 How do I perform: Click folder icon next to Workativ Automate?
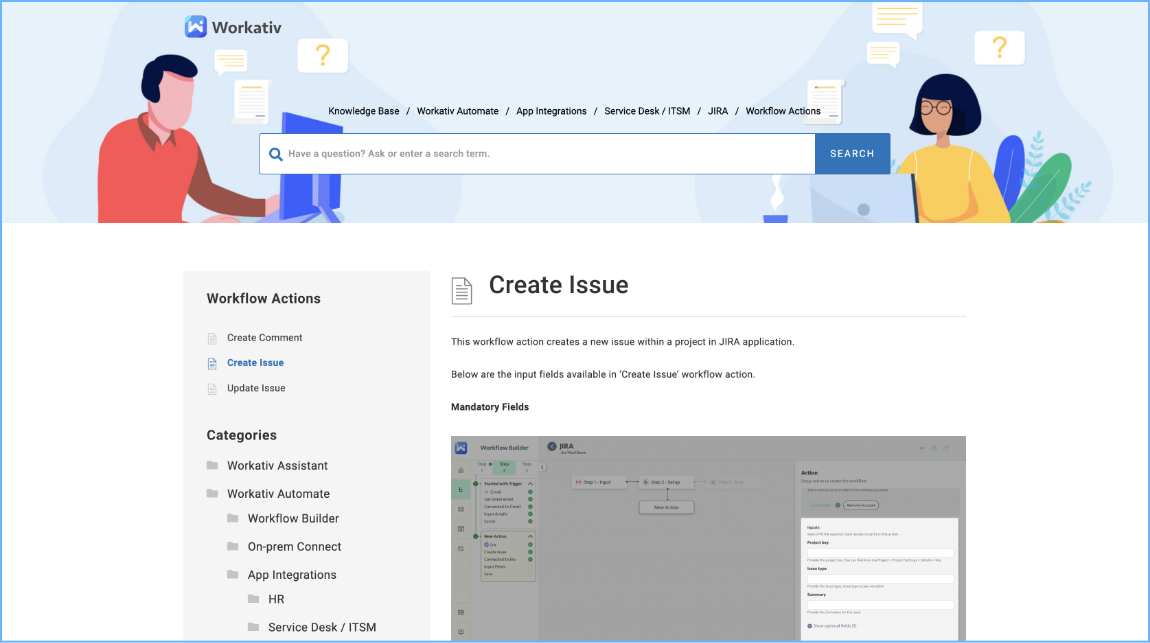[x=213, y=493]
